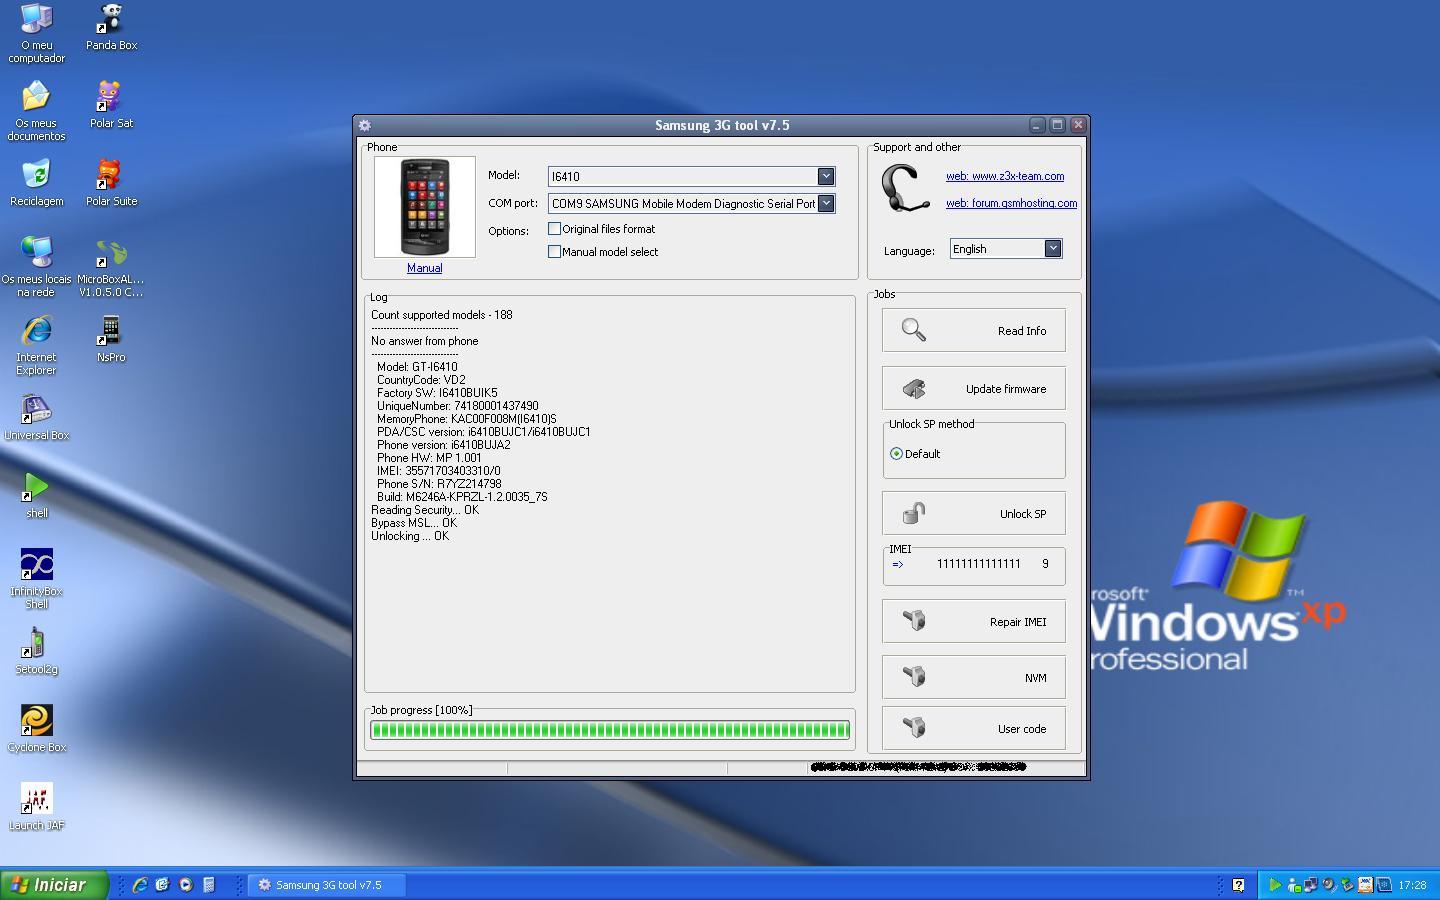1440x900 pixels.
Task: Click the log line 'Factory SW: I6410BUIK5'
Action: coord(437,393)
